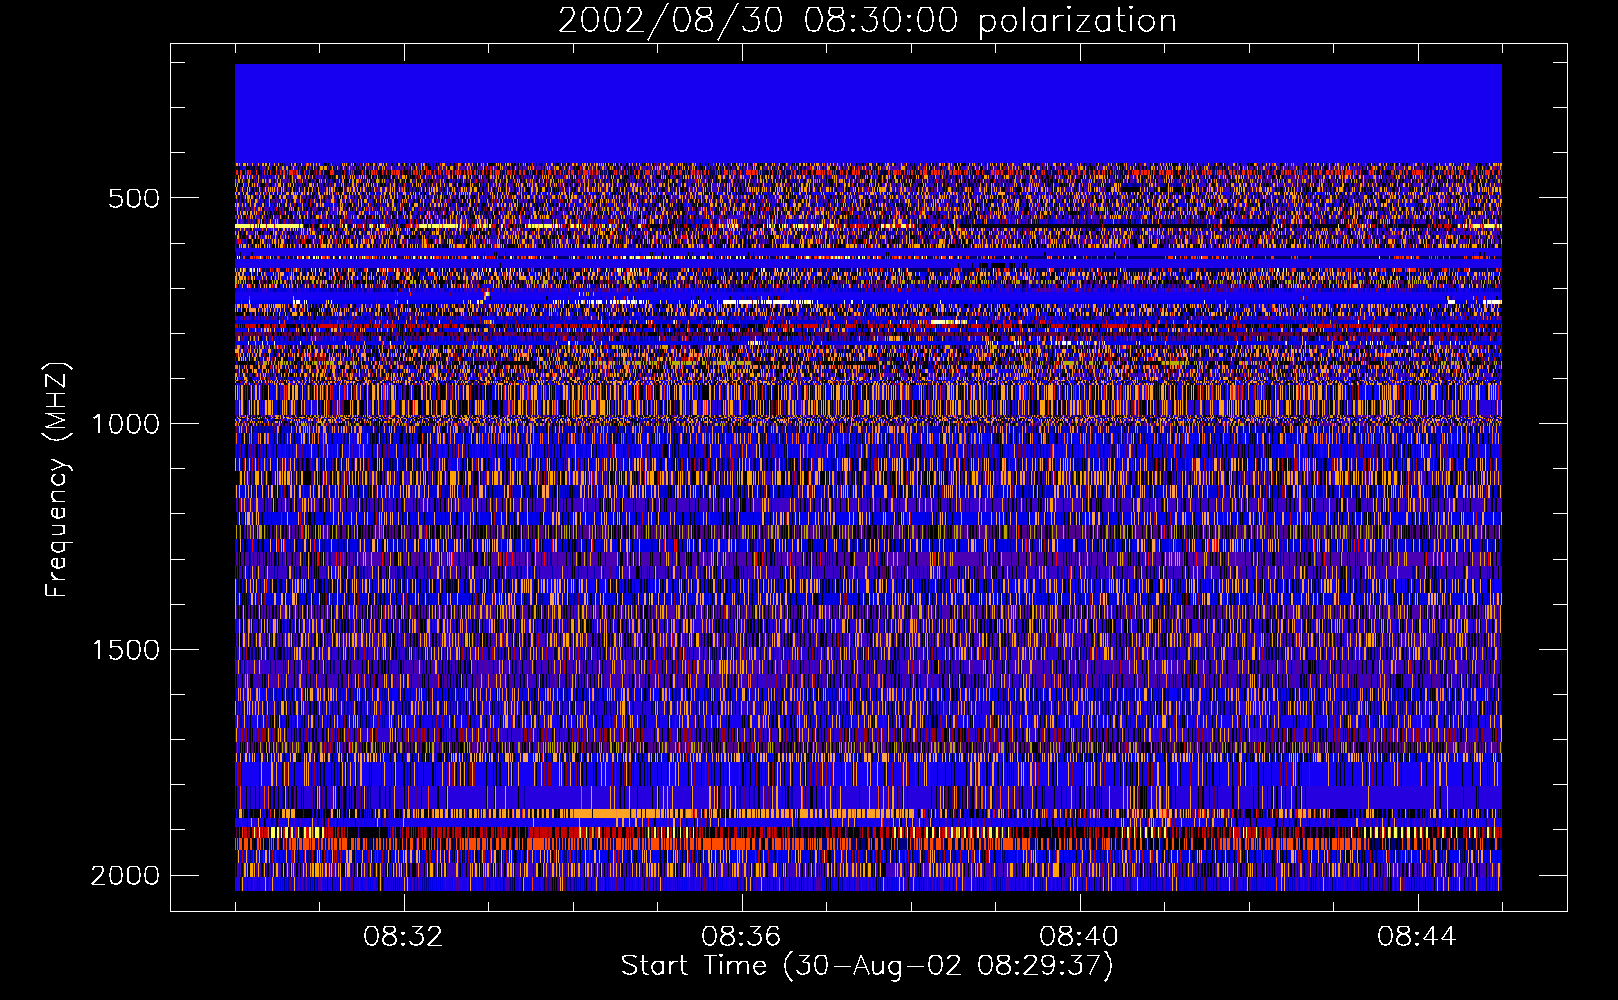
Task: Click the 500 frequency tick label
Action: 133,198
